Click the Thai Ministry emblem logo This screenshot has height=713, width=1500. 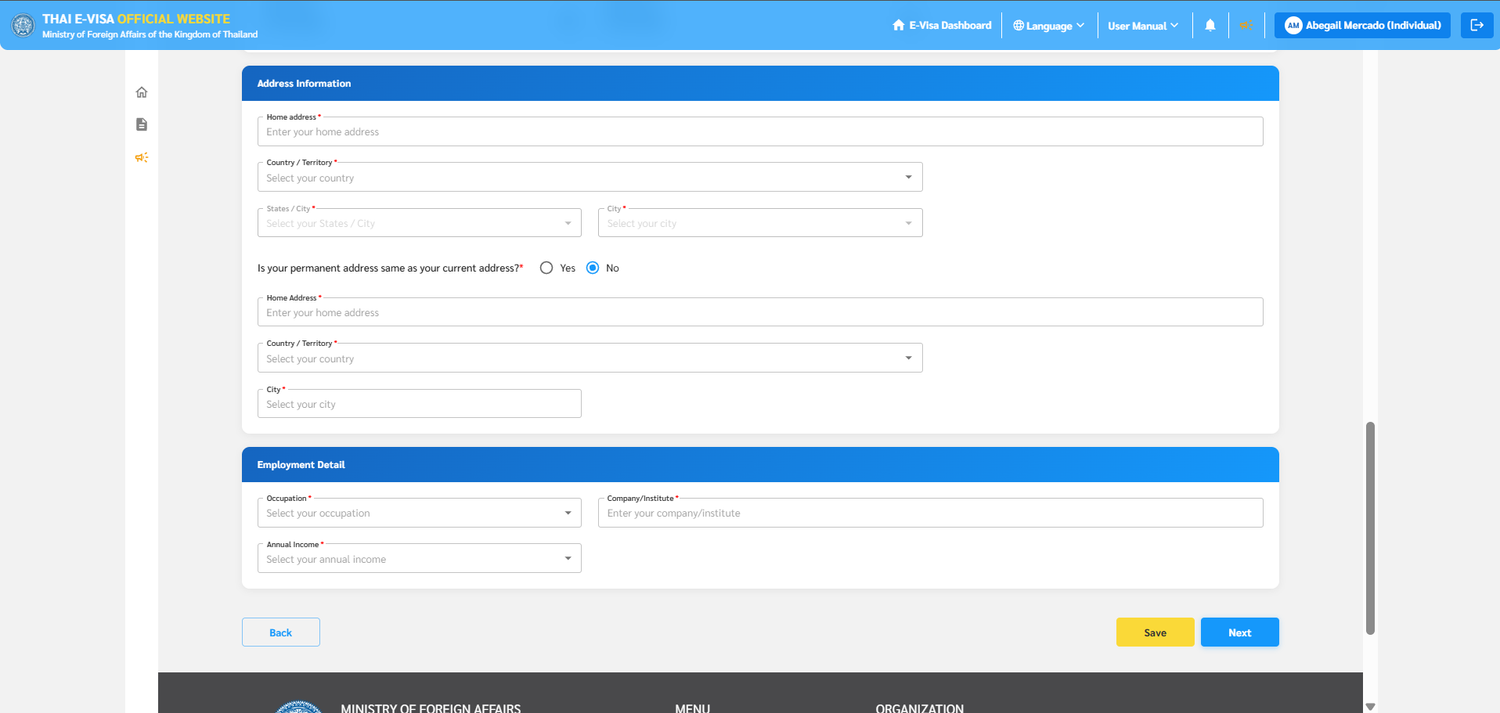(22, 25)
